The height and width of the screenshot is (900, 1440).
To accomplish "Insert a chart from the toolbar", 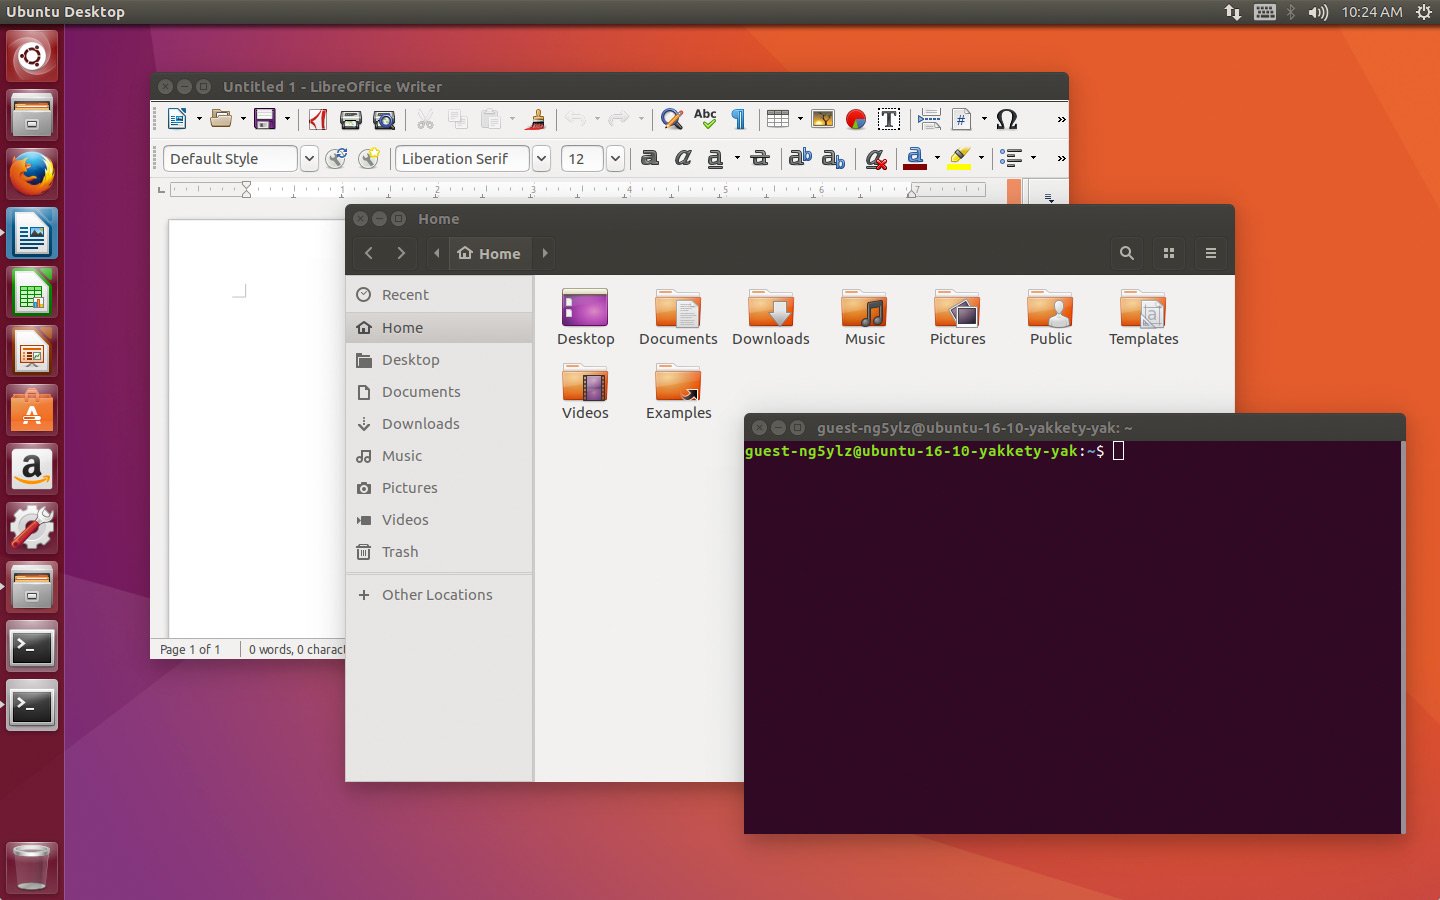I will [x=856, y=120].
